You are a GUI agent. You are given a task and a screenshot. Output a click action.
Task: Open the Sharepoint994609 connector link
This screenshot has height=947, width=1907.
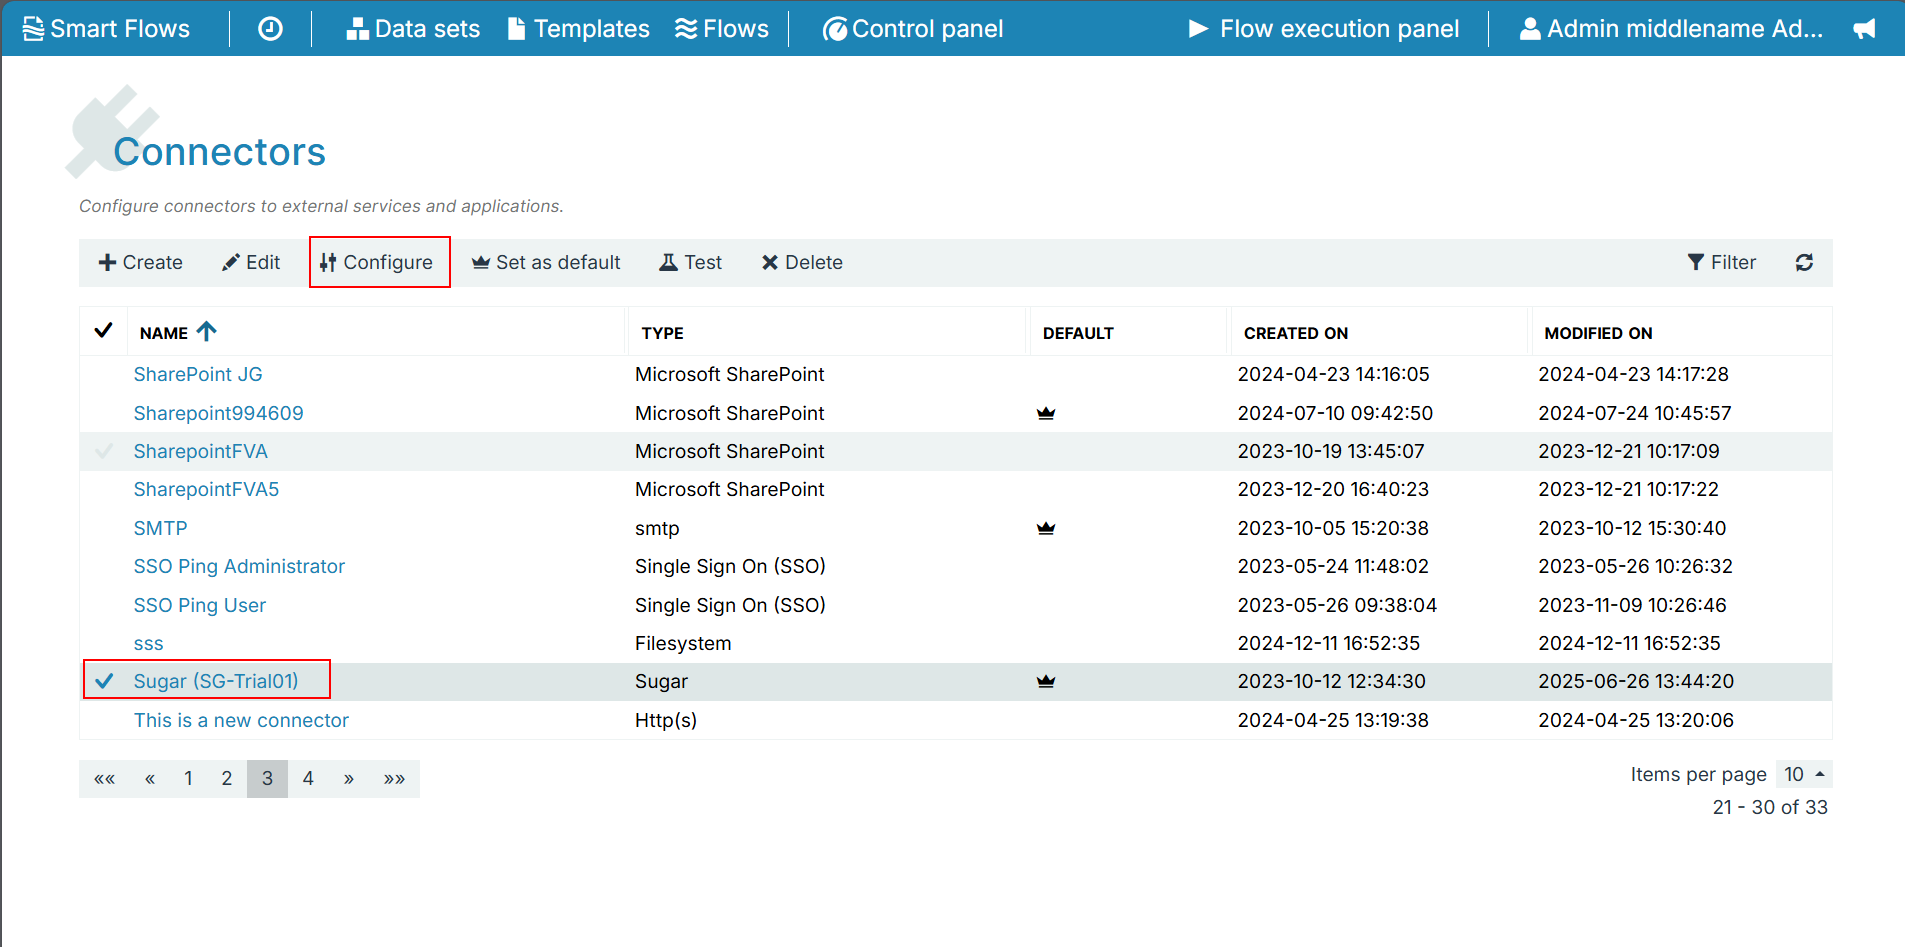pos(218,414)
